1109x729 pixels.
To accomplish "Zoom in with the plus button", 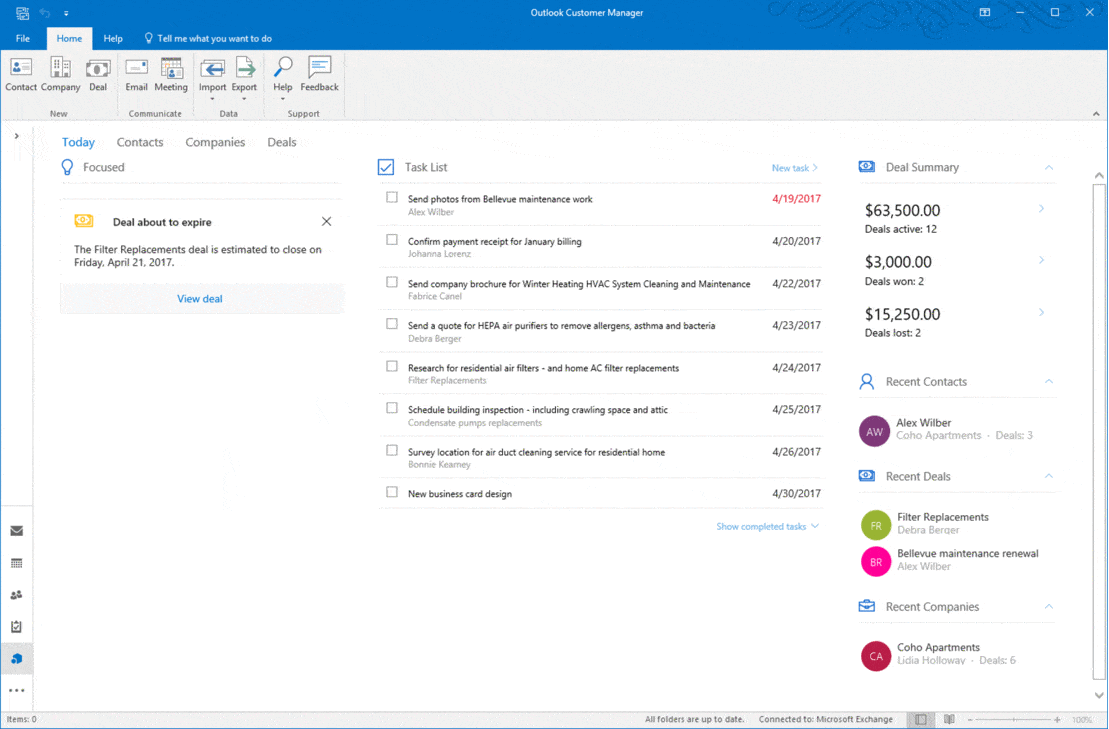I will click(1057, 720).
